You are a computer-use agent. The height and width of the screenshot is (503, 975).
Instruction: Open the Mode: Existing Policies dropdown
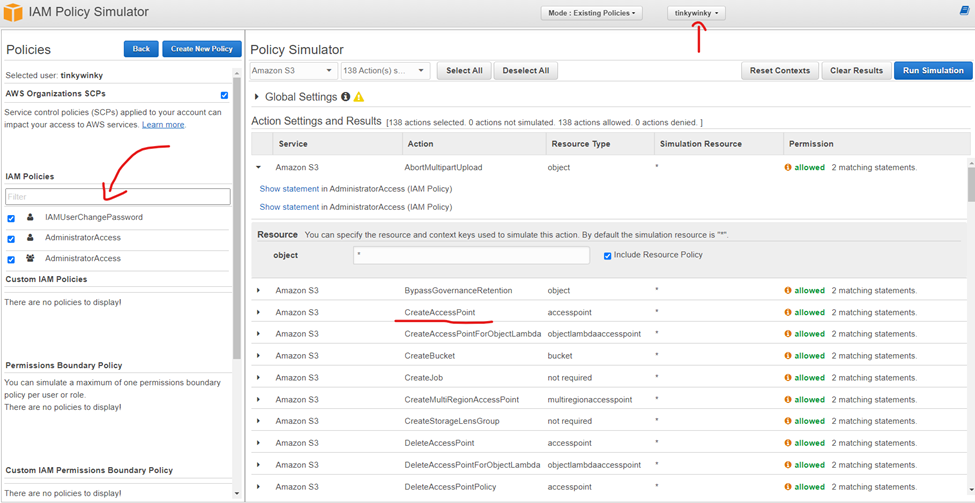tap(591, 13)
